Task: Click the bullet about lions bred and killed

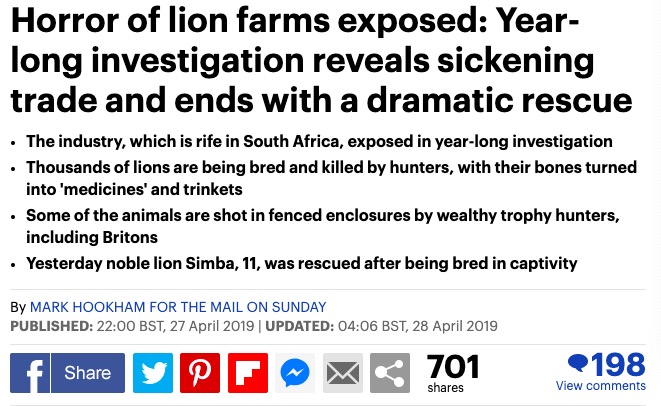Action: [331, 178]
